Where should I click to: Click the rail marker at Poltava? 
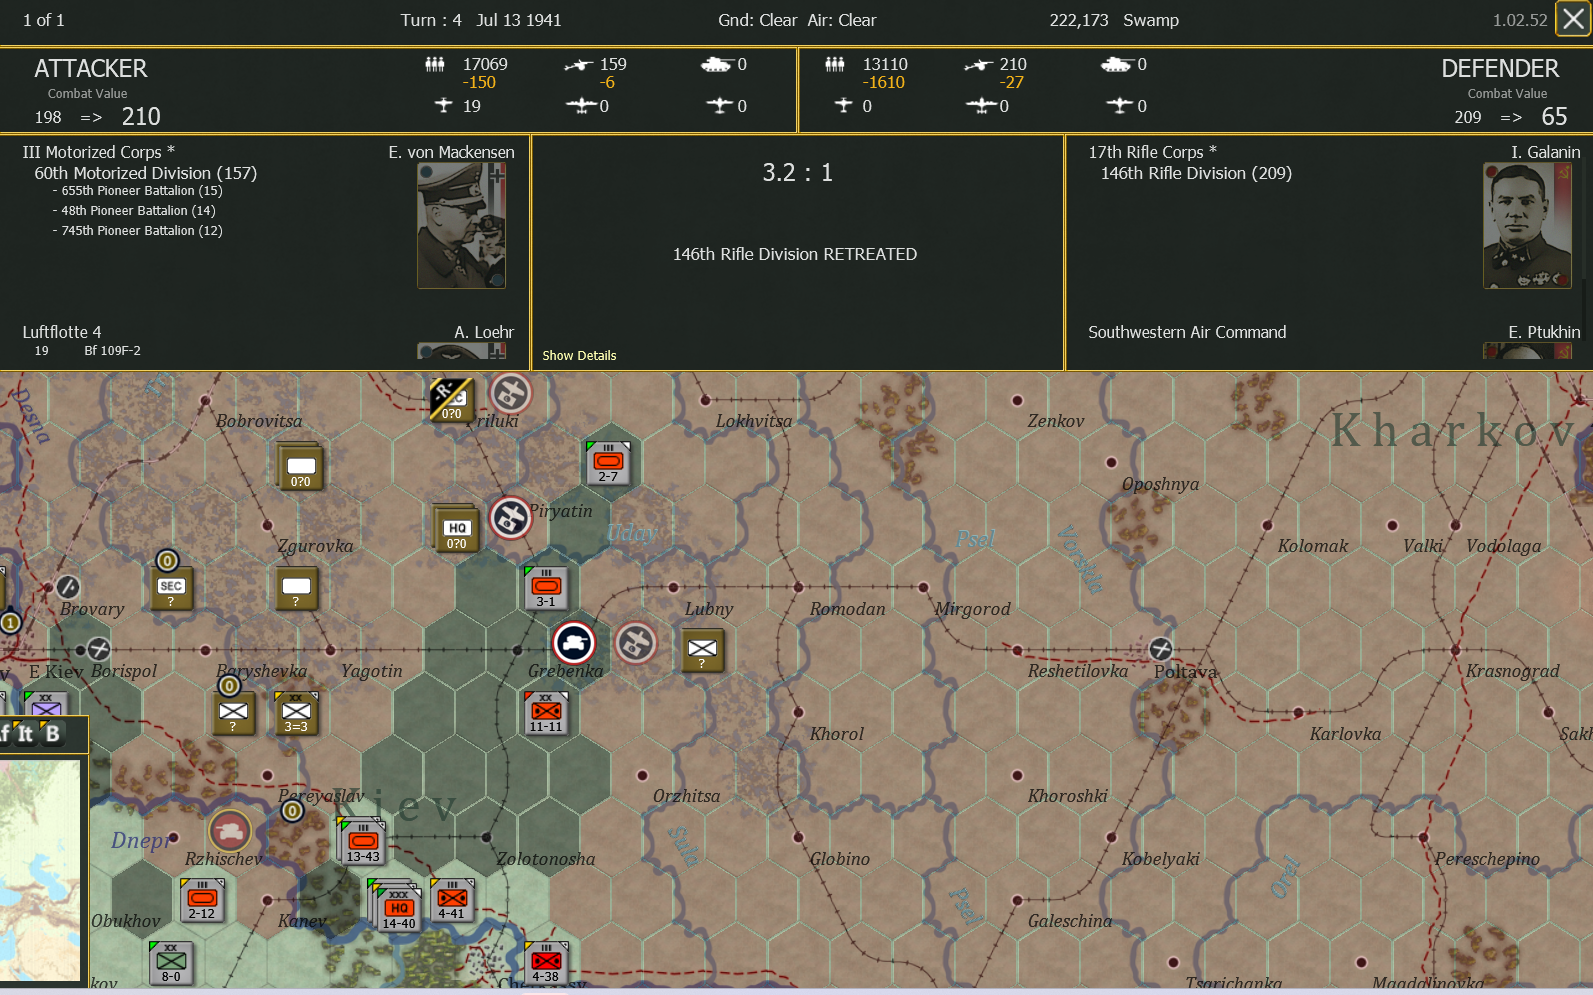1160,648
